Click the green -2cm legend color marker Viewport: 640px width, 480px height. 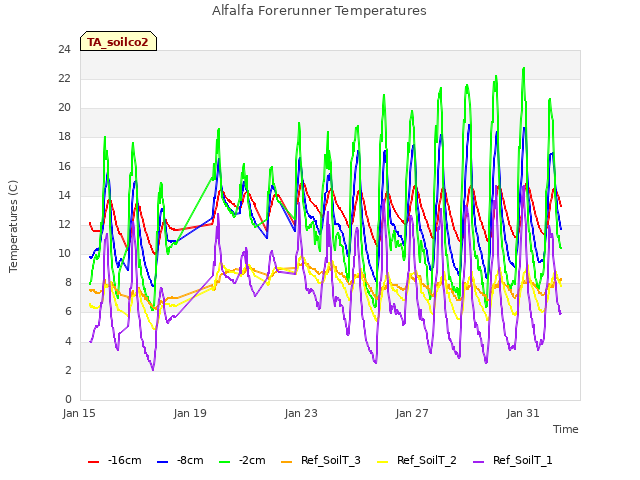coord(224,462)
